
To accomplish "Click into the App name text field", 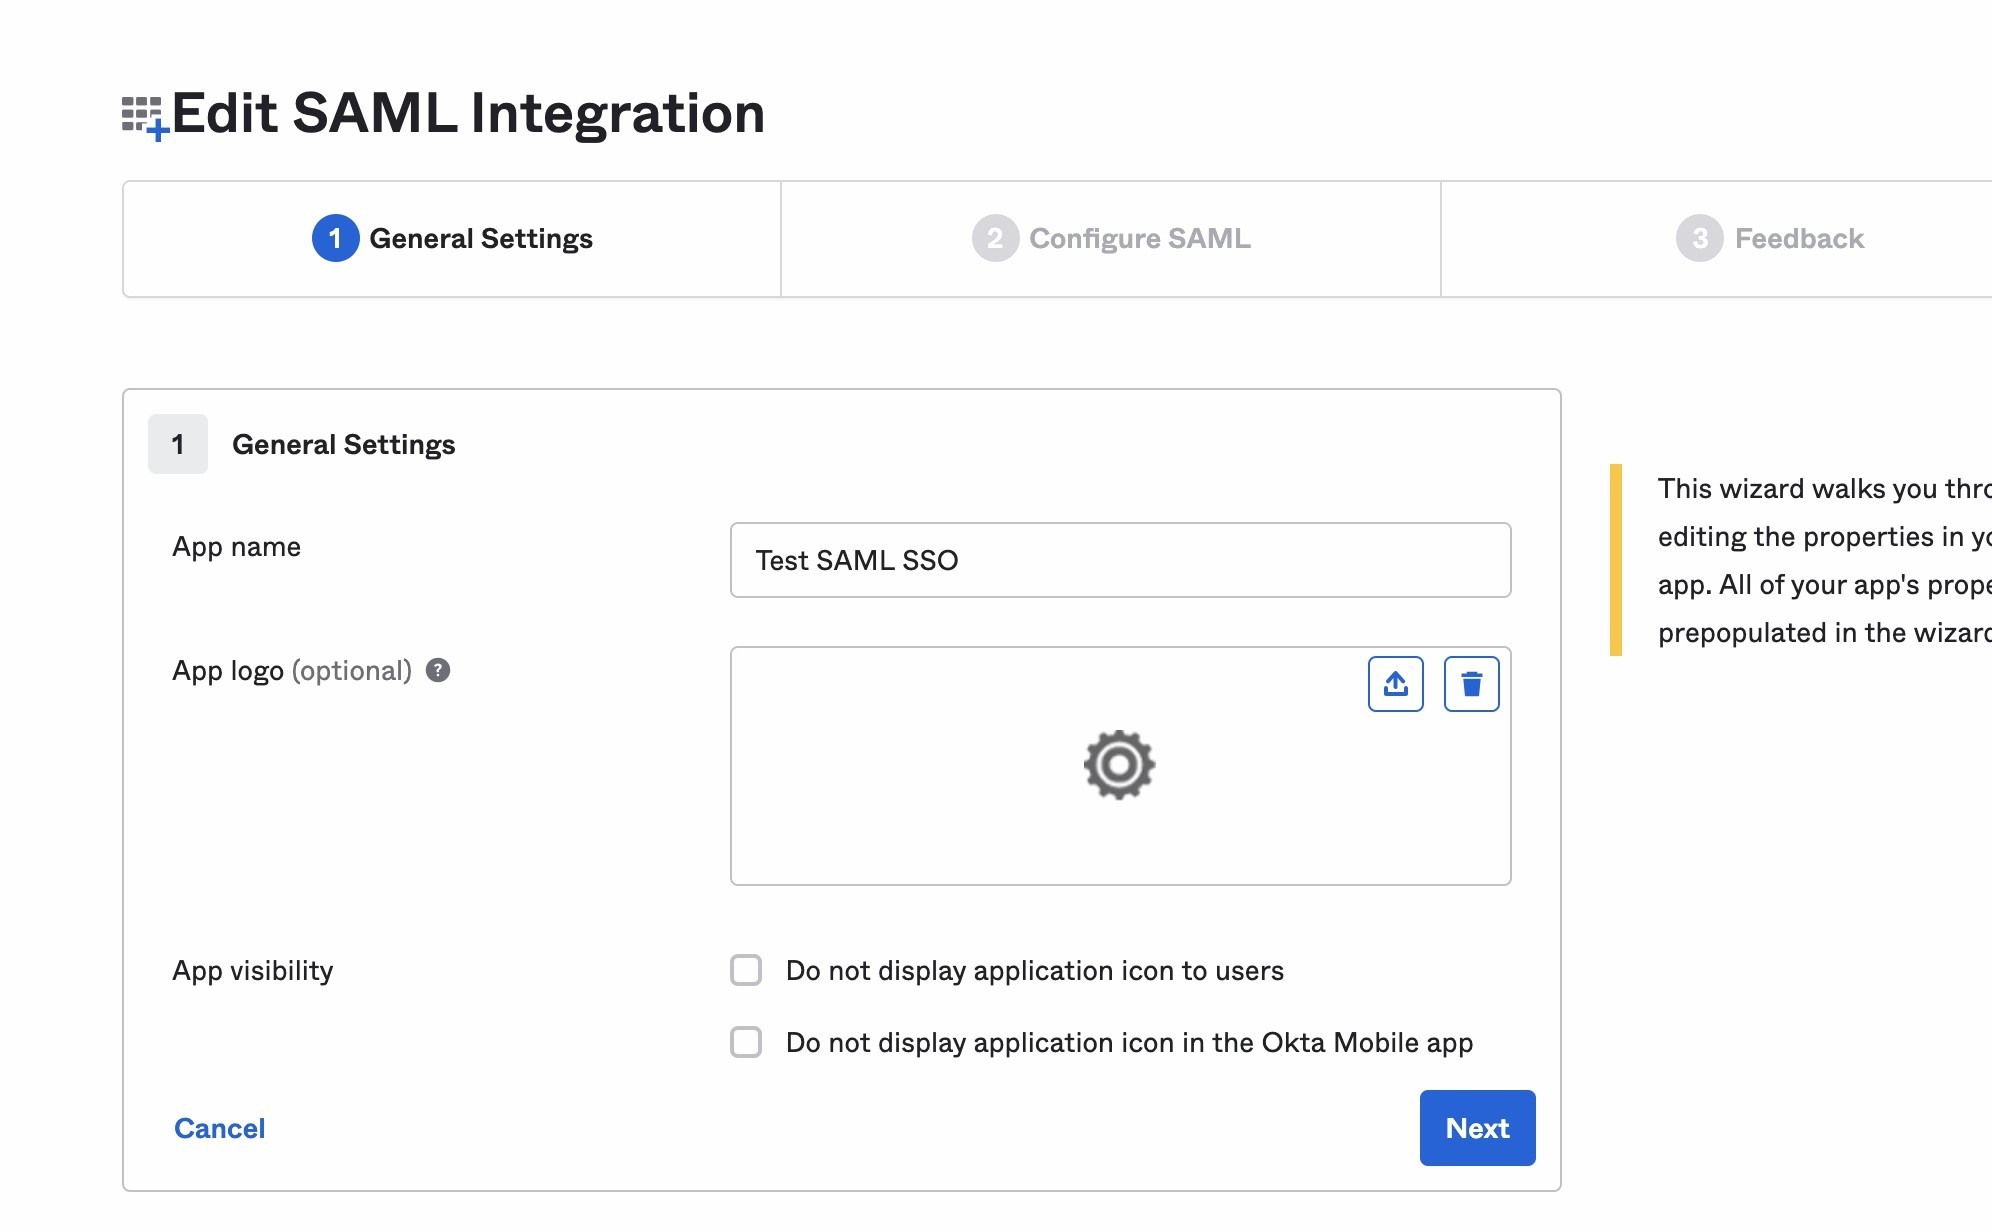I will [x=1120, y=560].
